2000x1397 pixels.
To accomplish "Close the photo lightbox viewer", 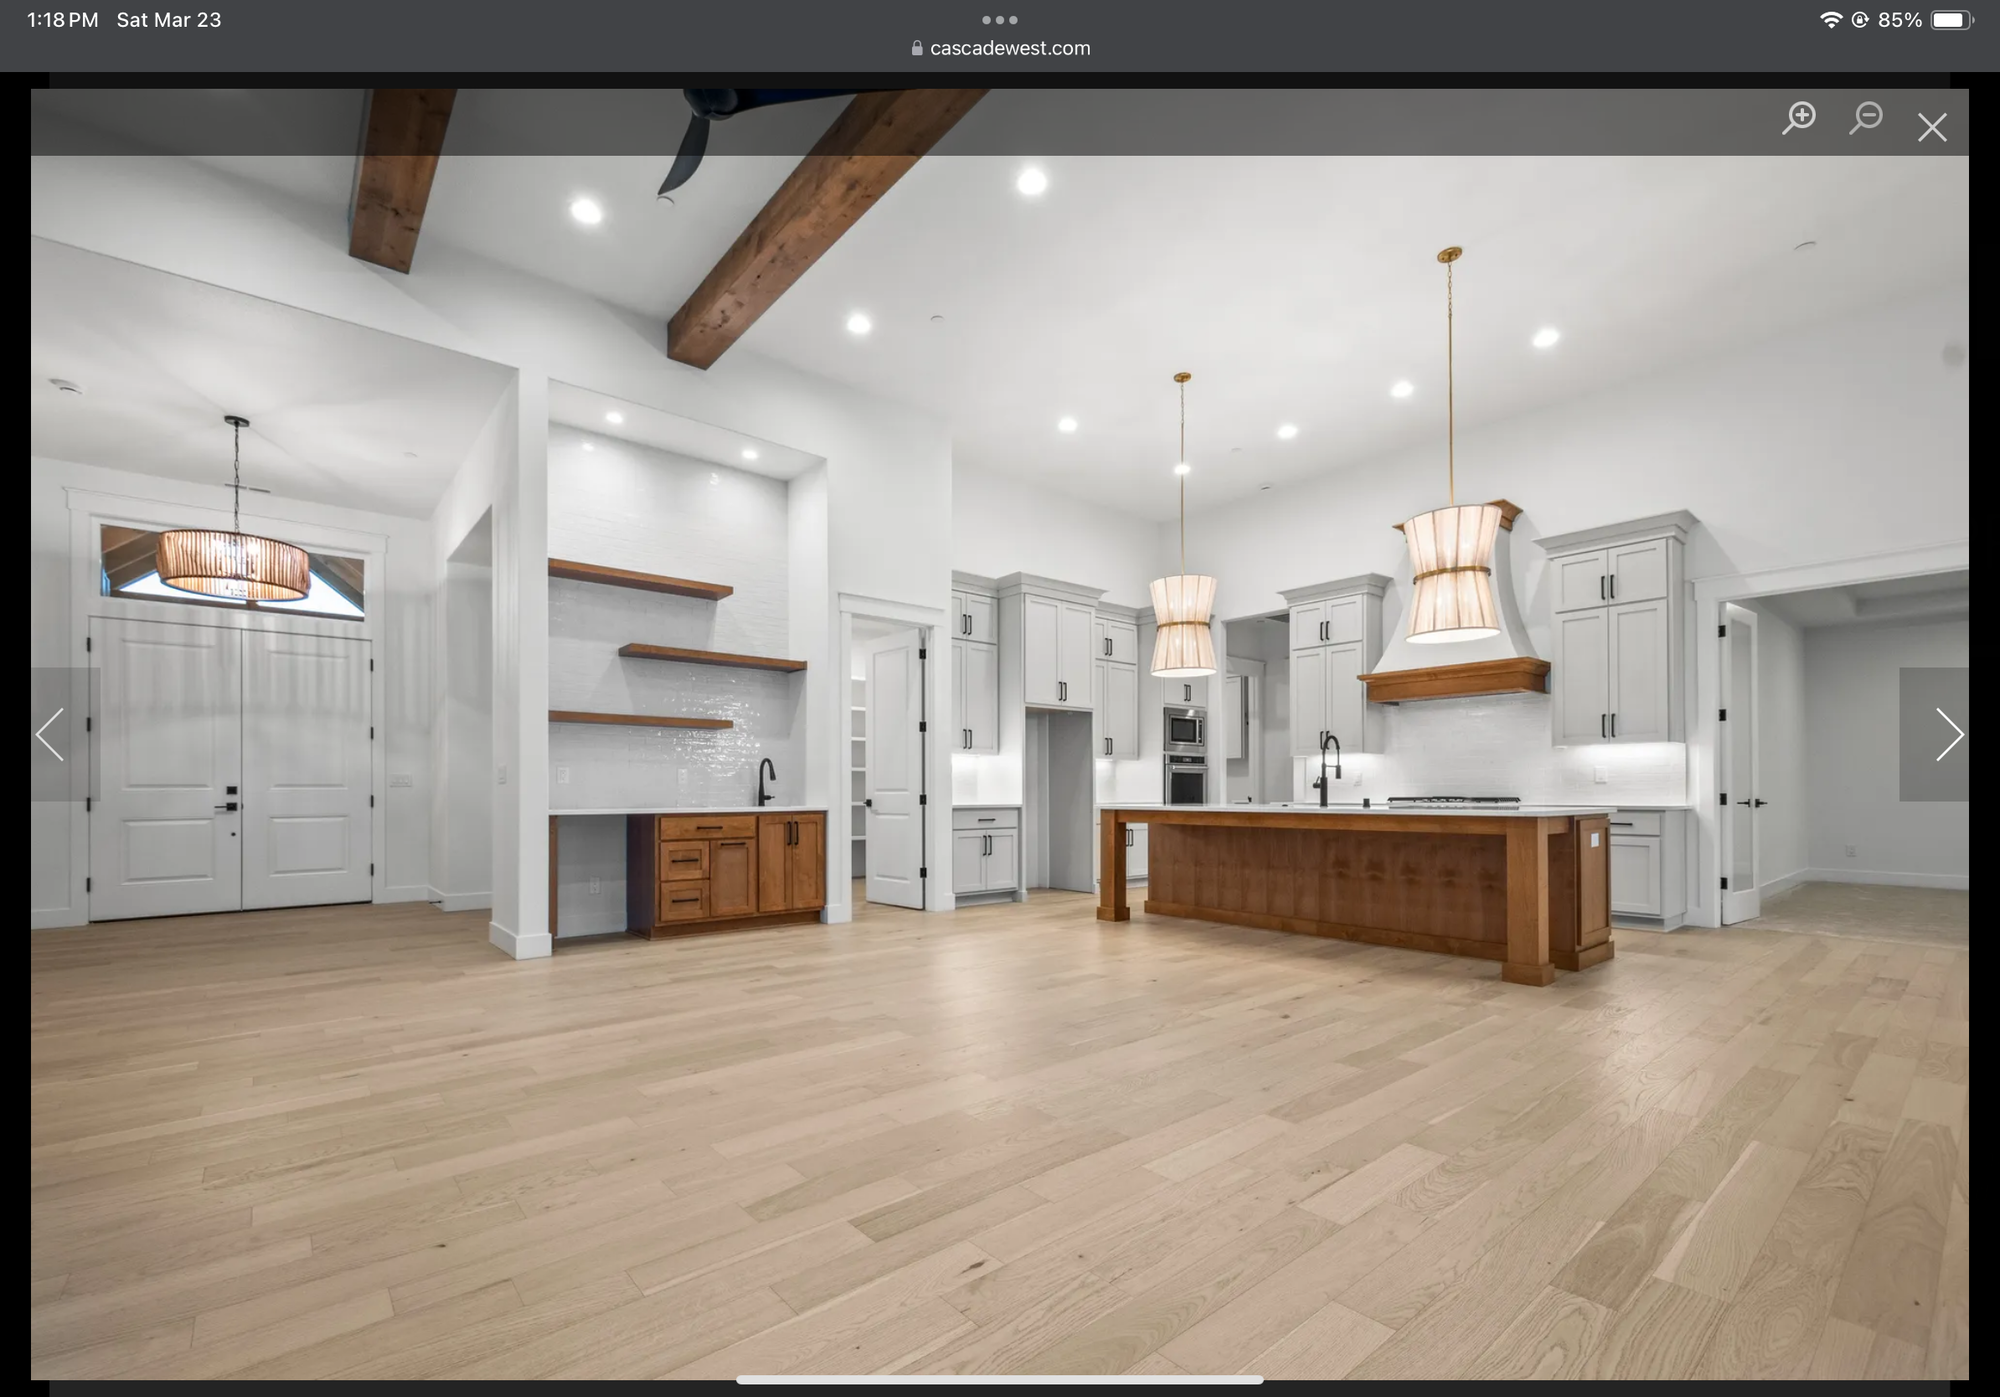I will point(1932,127).
